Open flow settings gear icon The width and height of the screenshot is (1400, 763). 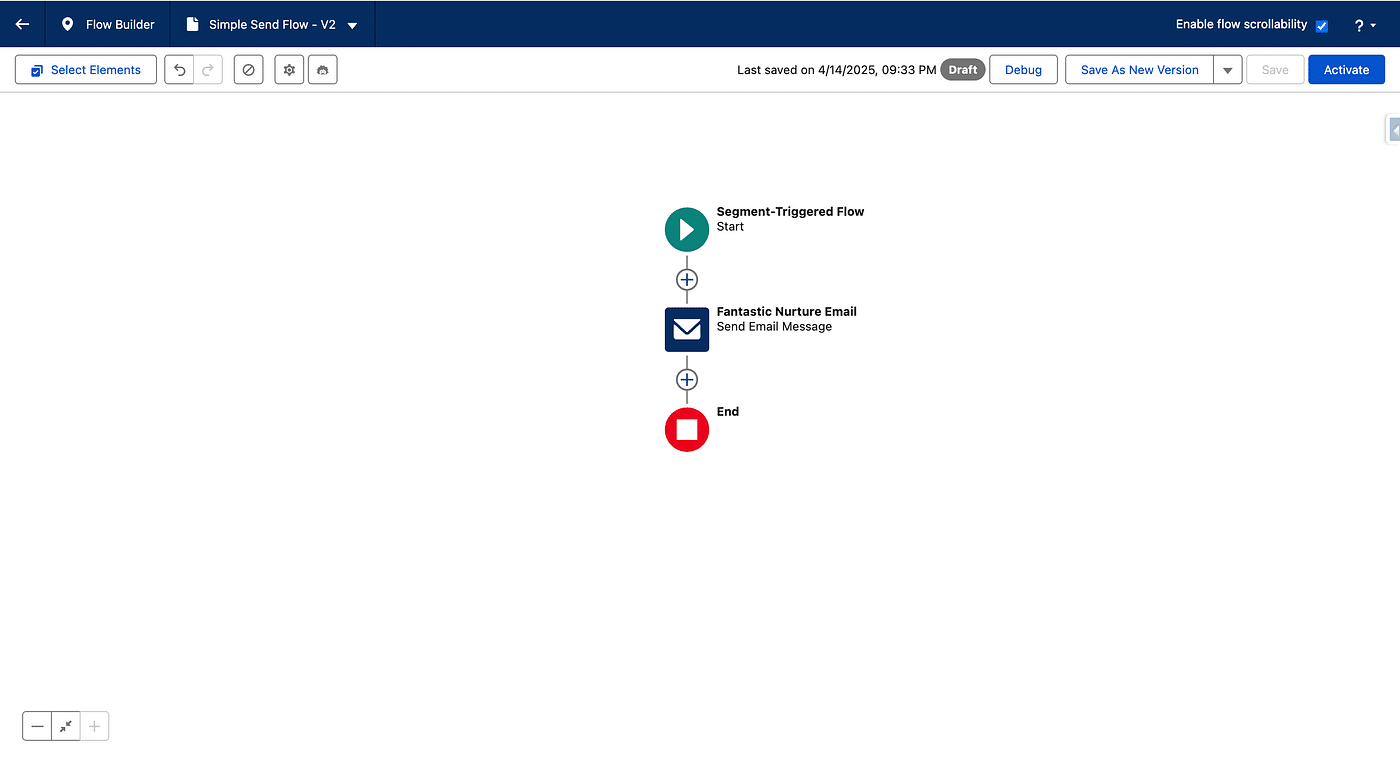[289, 70]
